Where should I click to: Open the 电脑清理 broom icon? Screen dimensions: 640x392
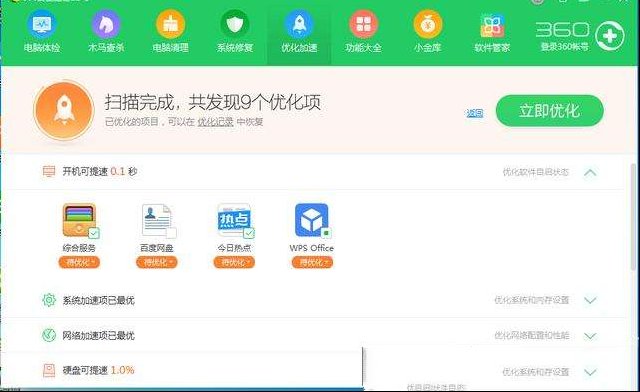point(170,24)
